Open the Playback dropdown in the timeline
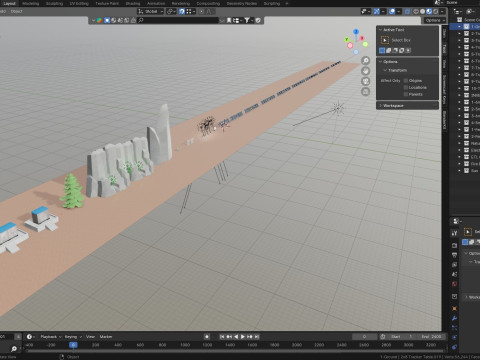Screen dimensions: 480x360 (x=51, y=337)
